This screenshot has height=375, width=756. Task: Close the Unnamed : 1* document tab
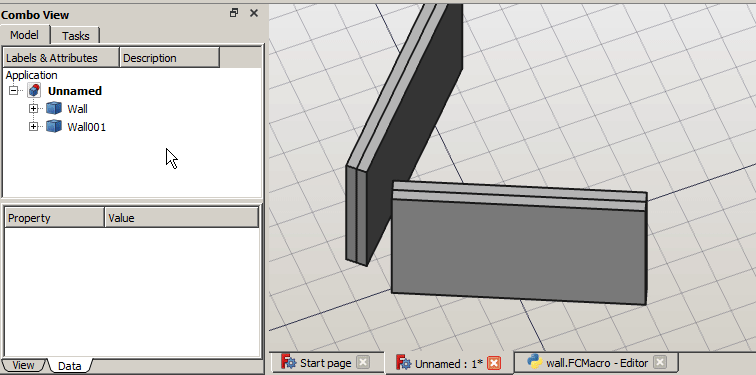pos(494,362)
